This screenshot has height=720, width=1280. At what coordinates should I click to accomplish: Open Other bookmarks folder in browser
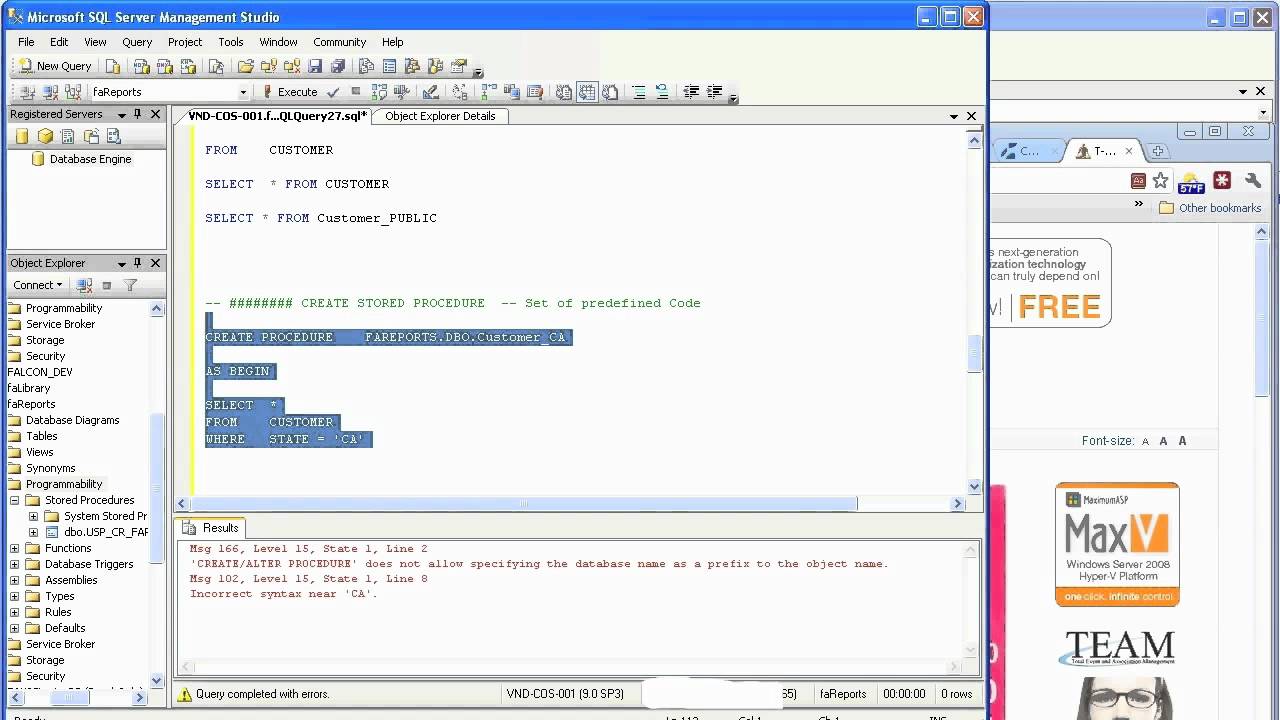pos(1210,208)
